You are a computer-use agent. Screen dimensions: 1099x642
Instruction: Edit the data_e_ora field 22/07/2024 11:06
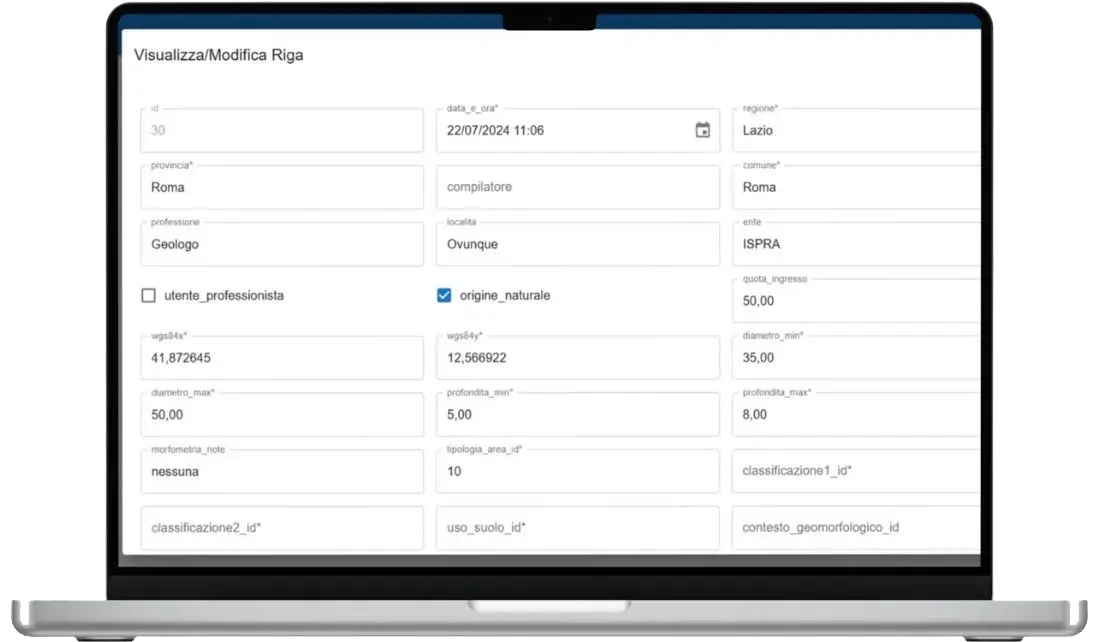pyautogui.click(x=578, y=130)
